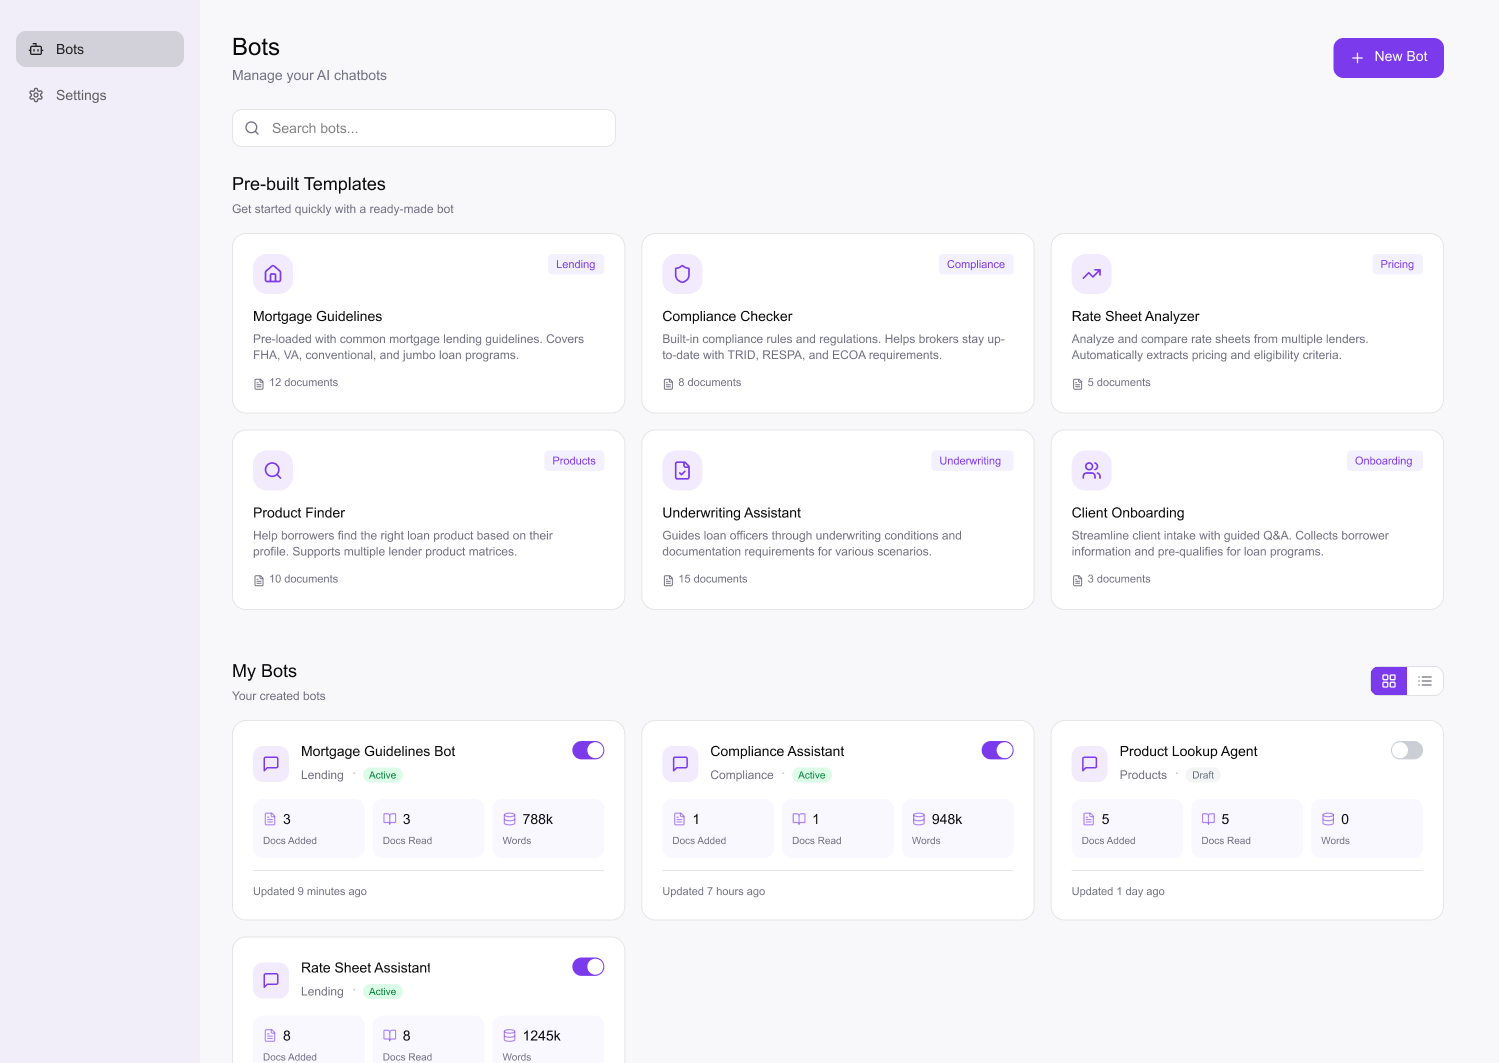Open the Rate Sheet Analyzer template title
The width and height of the screenshot is (1499, 1063).
pos(1135,316)
